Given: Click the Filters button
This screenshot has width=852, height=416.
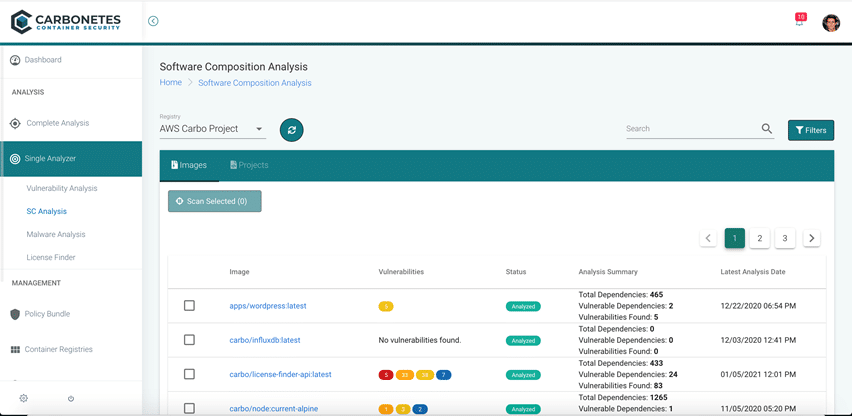Looking at the screenshot, I should pos(810,130).
